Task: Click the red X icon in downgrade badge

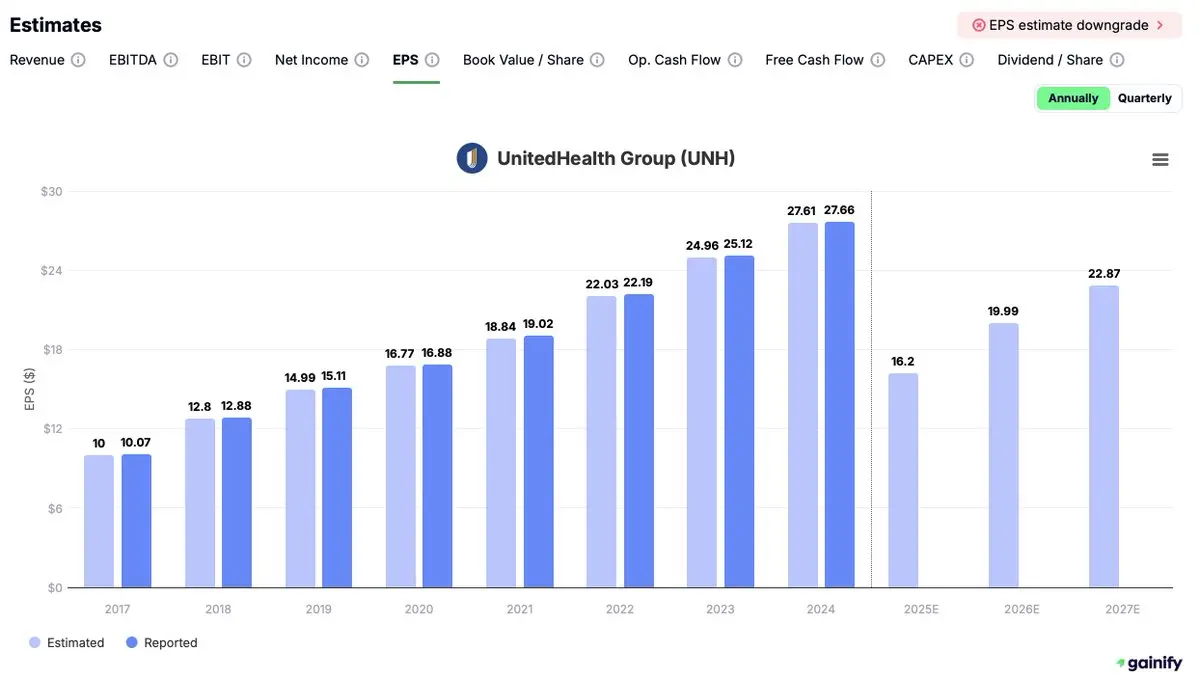Action: (978, 25)
